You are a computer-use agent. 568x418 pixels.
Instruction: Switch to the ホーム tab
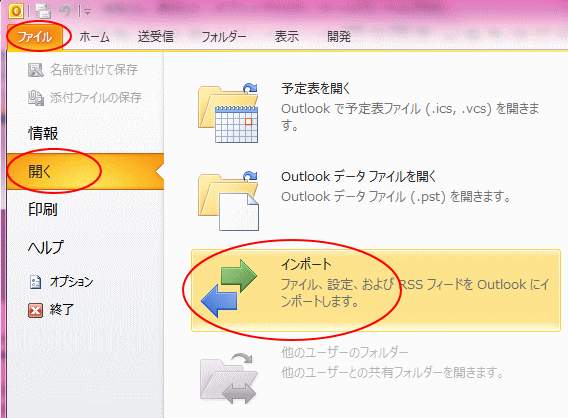(x=94, y=37)
